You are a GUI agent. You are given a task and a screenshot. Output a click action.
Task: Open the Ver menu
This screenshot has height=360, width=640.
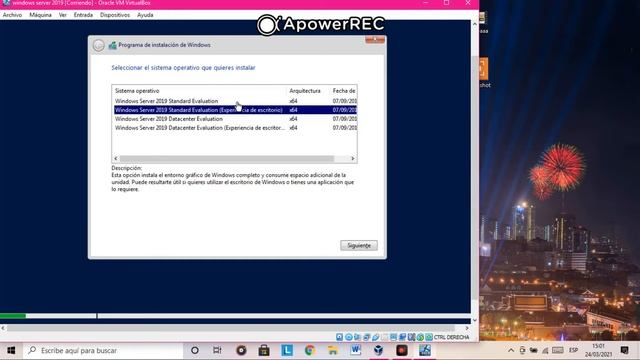[62, 15]
